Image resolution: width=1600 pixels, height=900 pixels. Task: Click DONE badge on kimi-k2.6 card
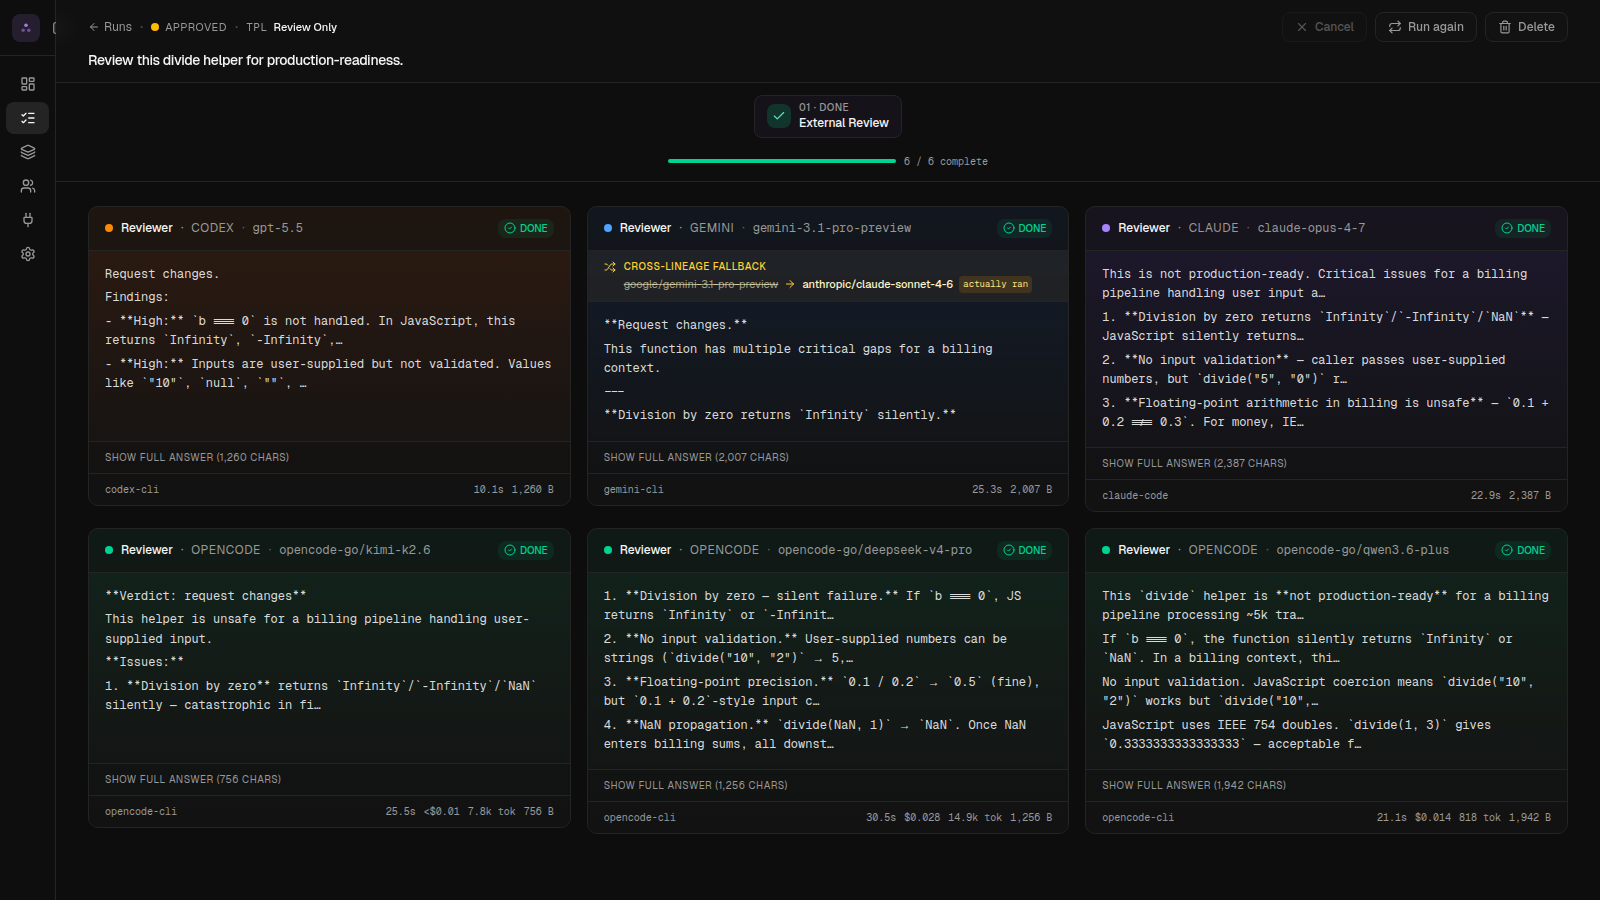point(526,550)
